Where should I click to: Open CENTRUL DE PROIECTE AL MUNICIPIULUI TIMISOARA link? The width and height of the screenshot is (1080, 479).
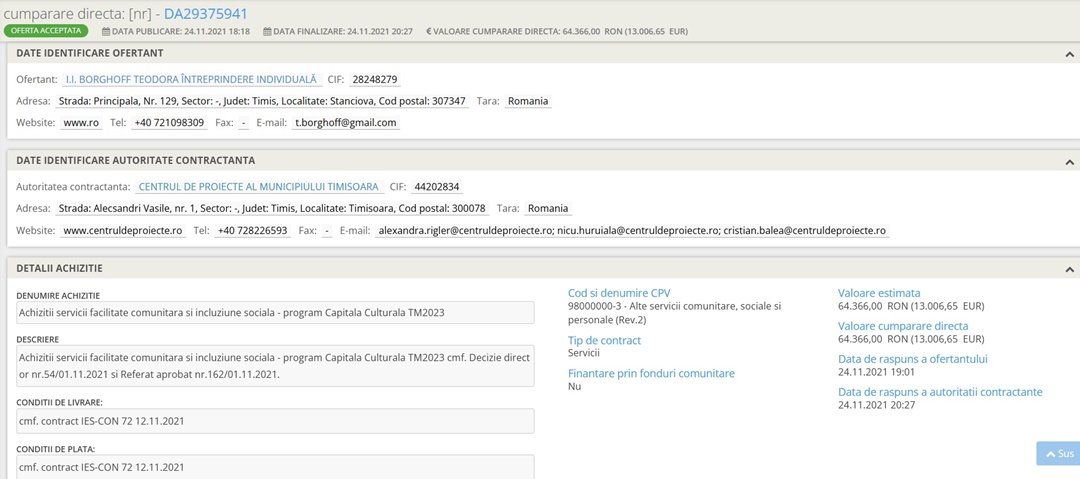click(x=259, y=187)
